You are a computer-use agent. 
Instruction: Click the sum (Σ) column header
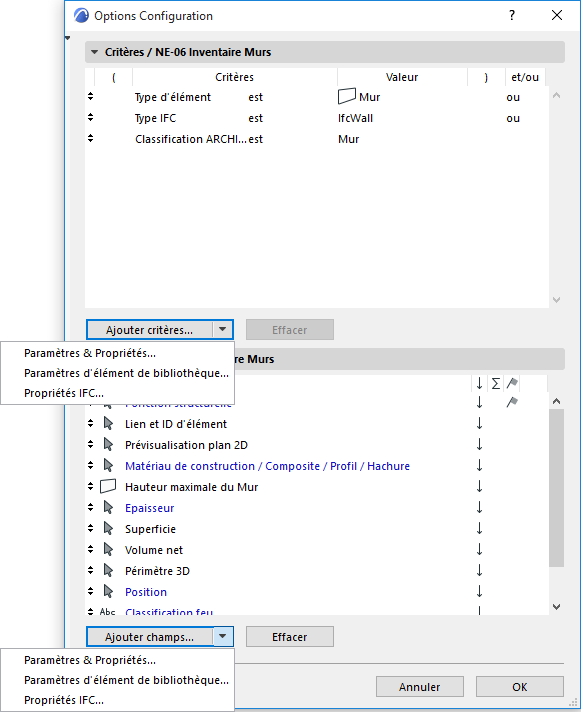[x=496, y=384]
